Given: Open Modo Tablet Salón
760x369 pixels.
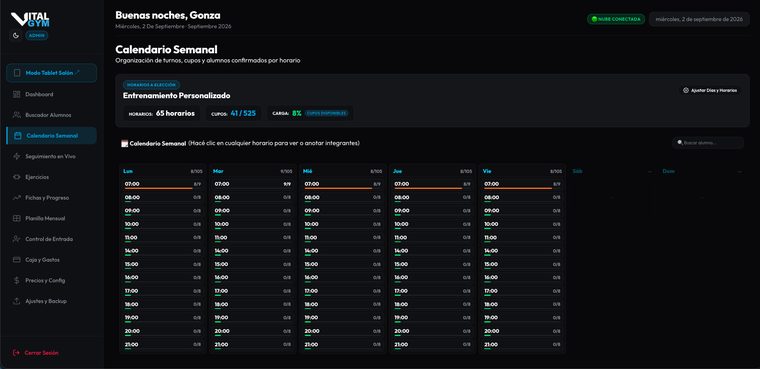Looking at the screenshot, I should [51, 73].
